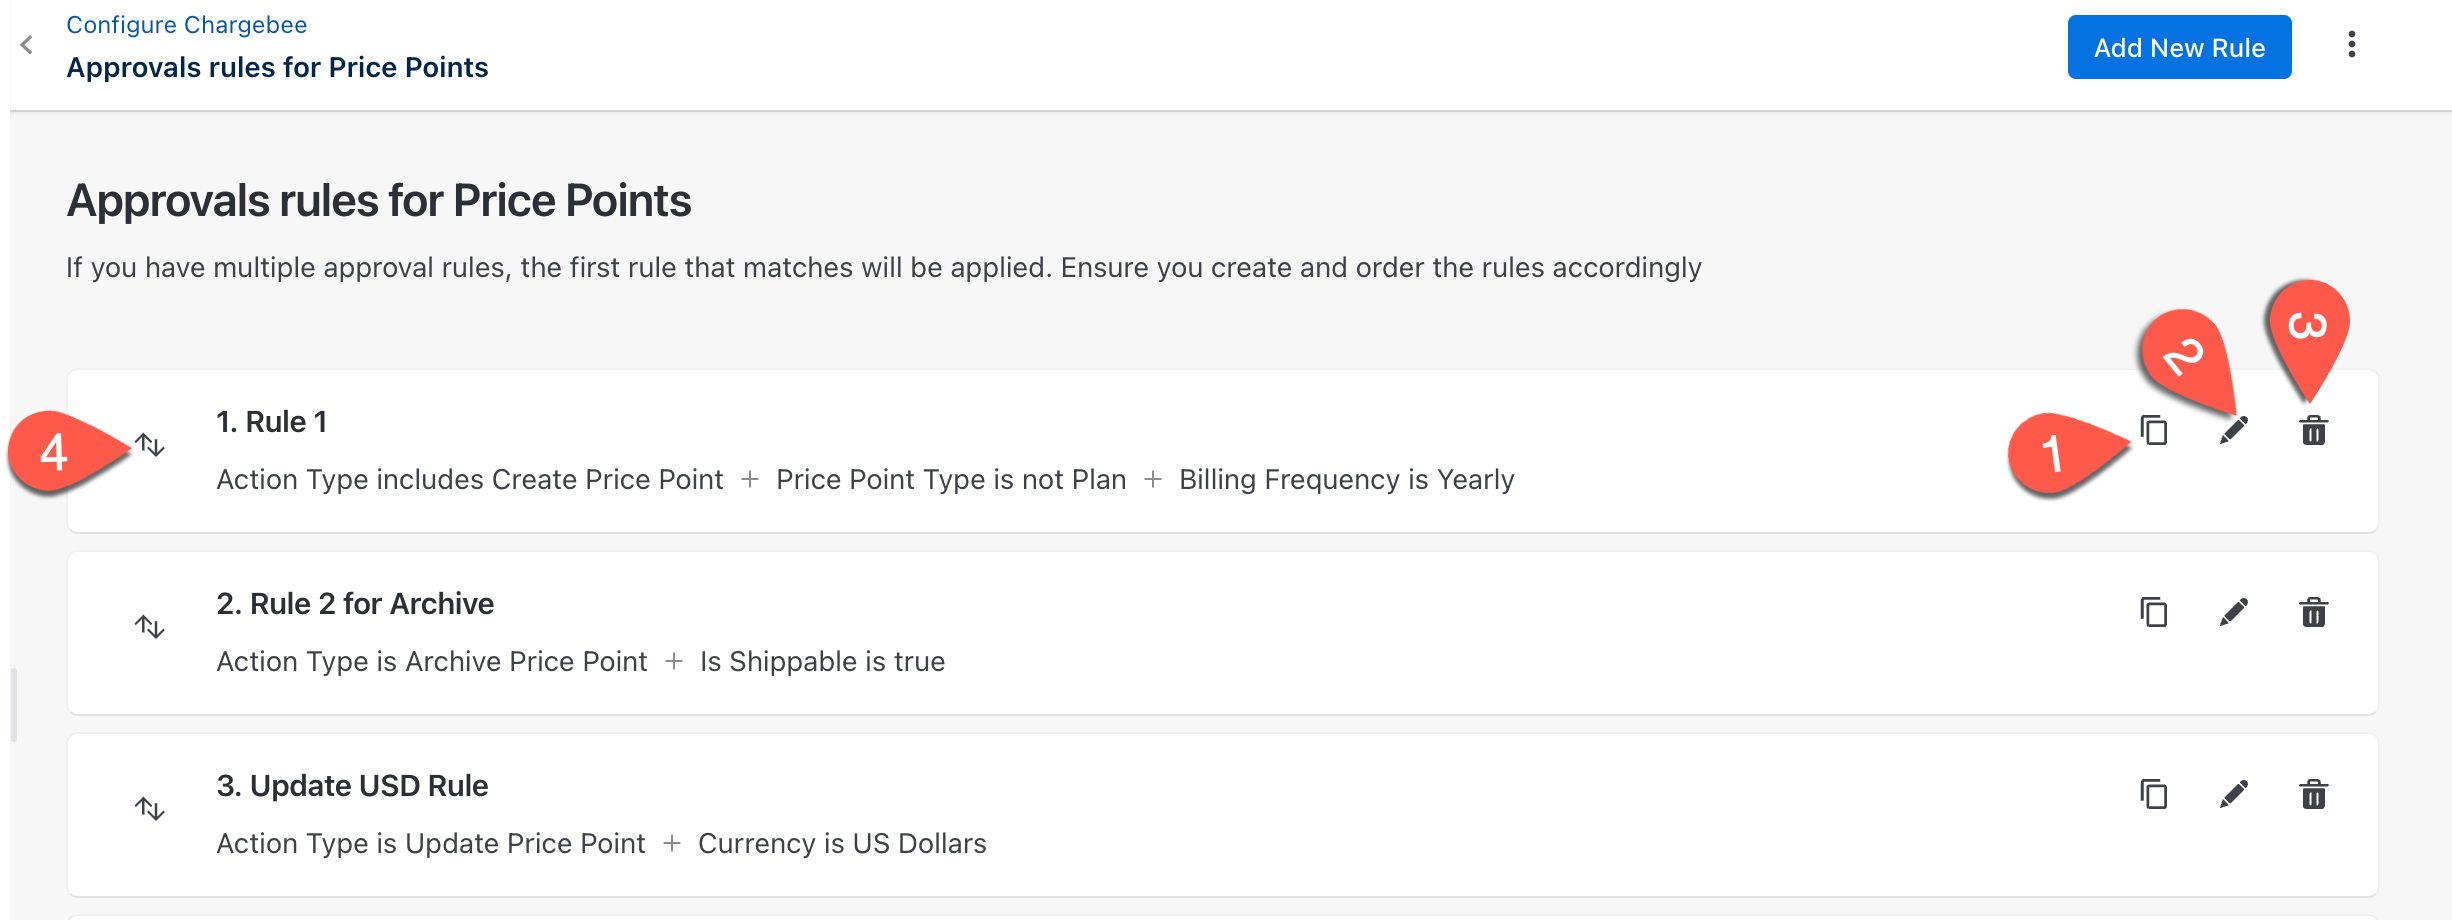
Task: Reorder Rule 1 with arrows icon
Action: click(x=150, y=445)
